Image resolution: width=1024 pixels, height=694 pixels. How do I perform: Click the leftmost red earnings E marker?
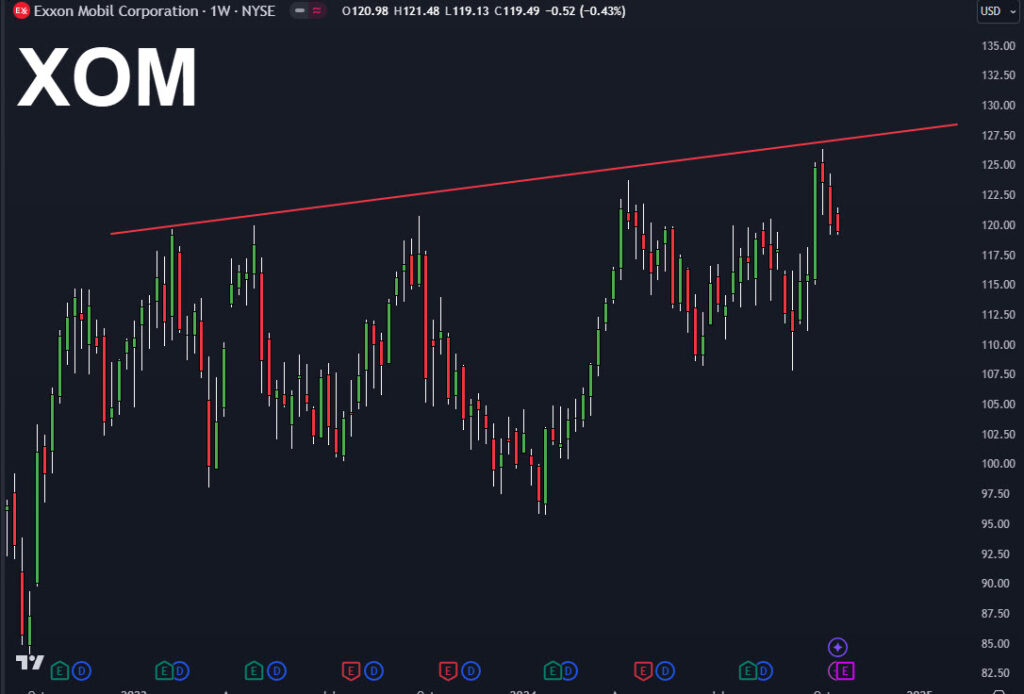(x=351, y=670)
